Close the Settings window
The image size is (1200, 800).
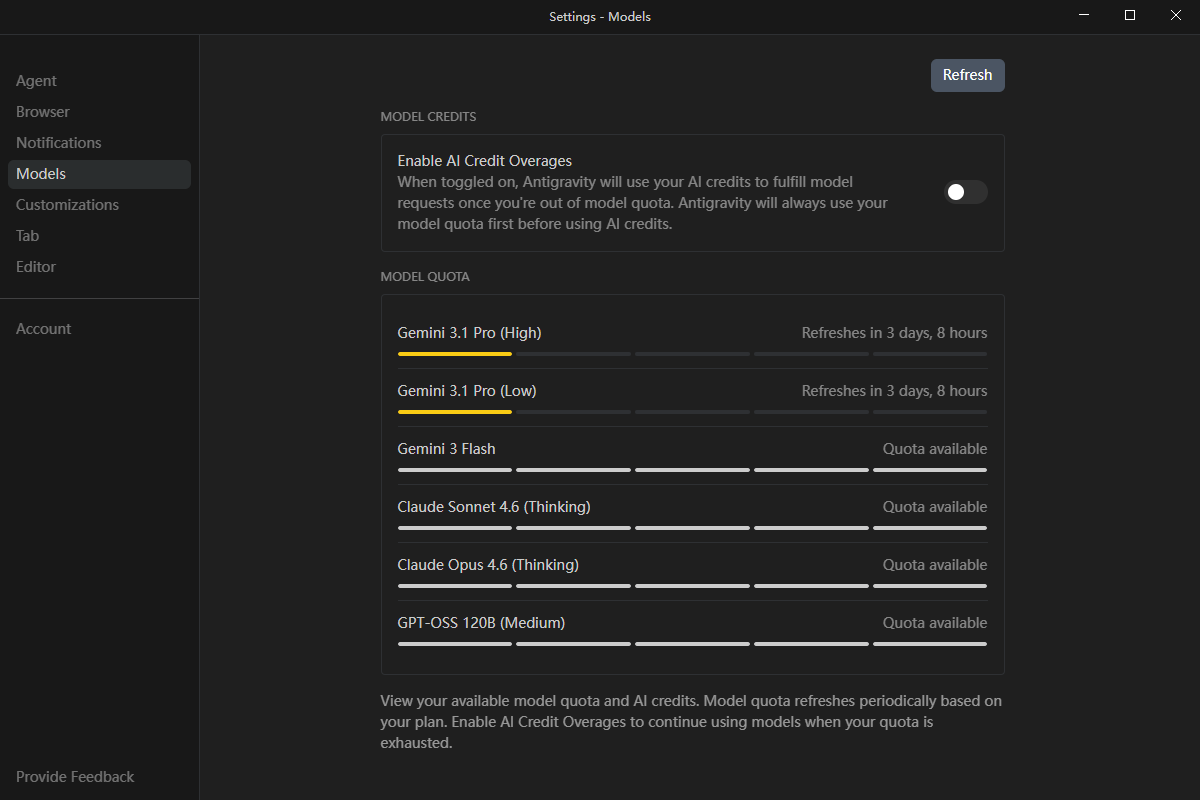click(1176, 16)
